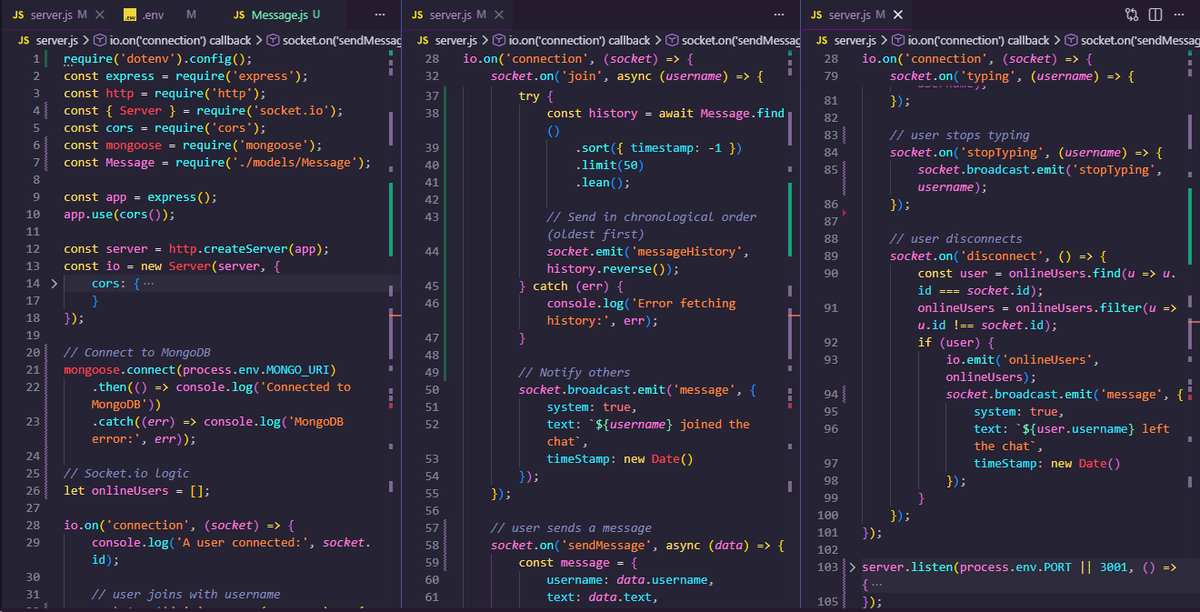1200x612 pixels.
Task: Click line number 84 beside socket.on('stopTyping'
Action: [x=831, y=152]
